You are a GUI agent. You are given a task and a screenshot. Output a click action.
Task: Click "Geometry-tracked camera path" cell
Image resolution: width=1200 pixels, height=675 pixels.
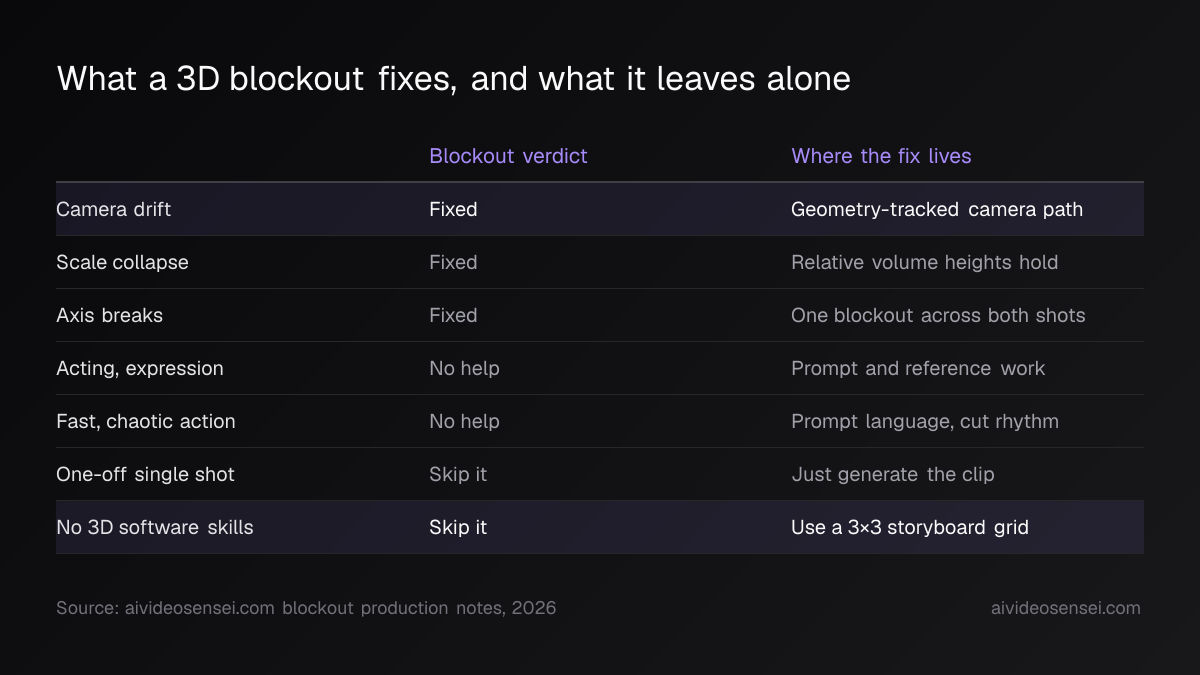(x=937, y=209)
